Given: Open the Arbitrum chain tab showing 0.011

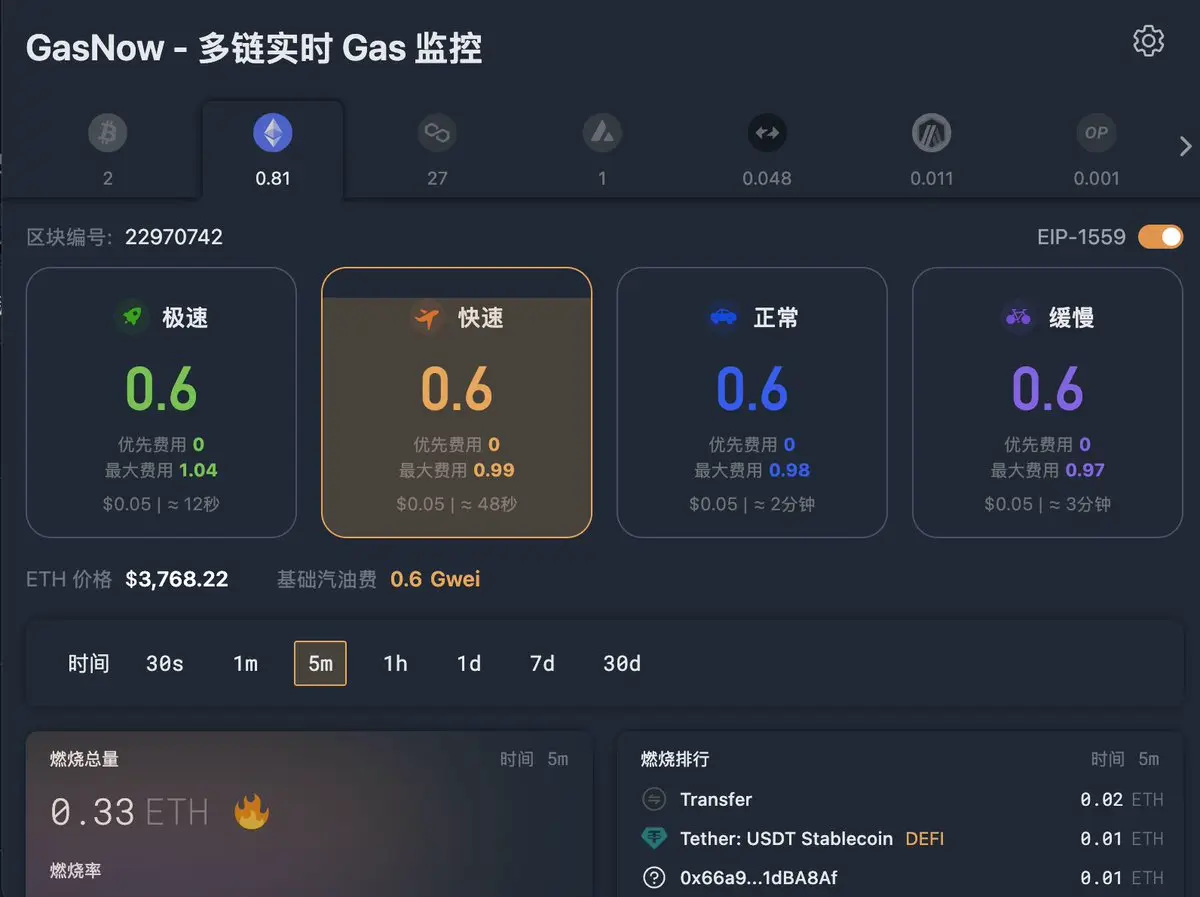Looking at the screenshot, I should click(x=931, y=150).
